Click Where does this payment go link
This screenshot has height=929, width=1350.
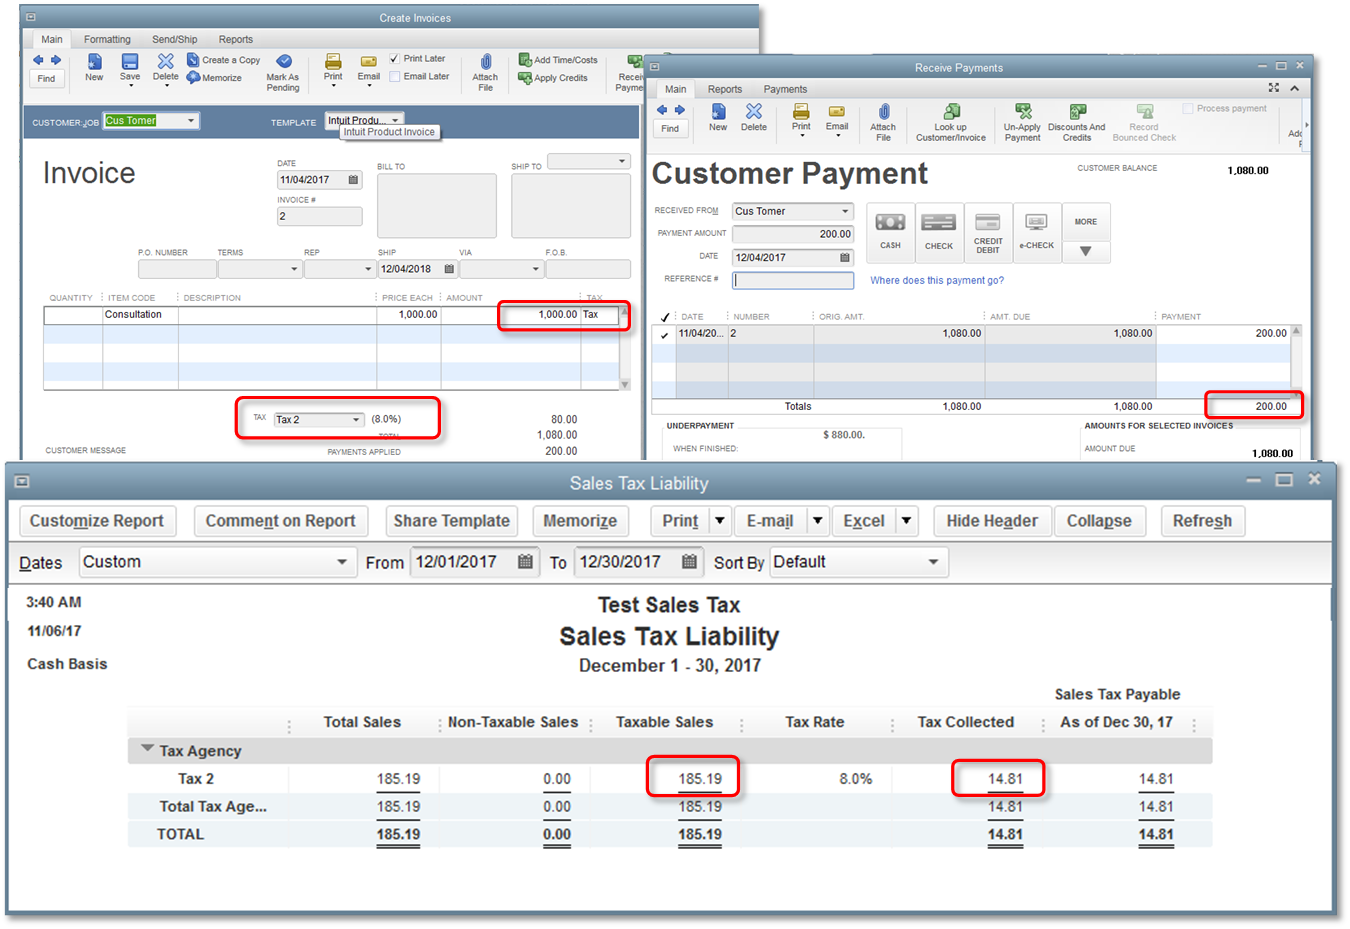pos(937,281)
